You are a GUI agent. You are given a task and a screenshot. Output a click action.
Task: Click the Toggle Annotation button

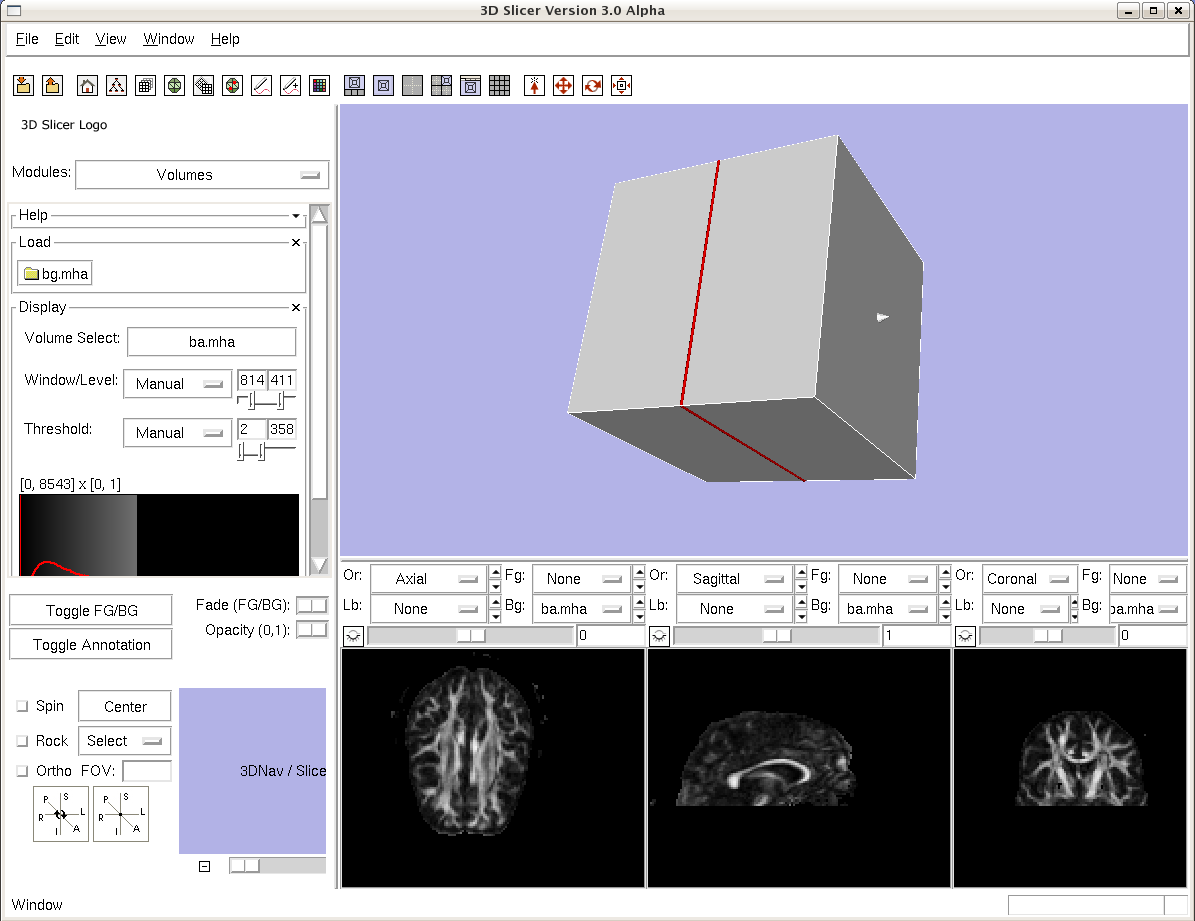91,645
